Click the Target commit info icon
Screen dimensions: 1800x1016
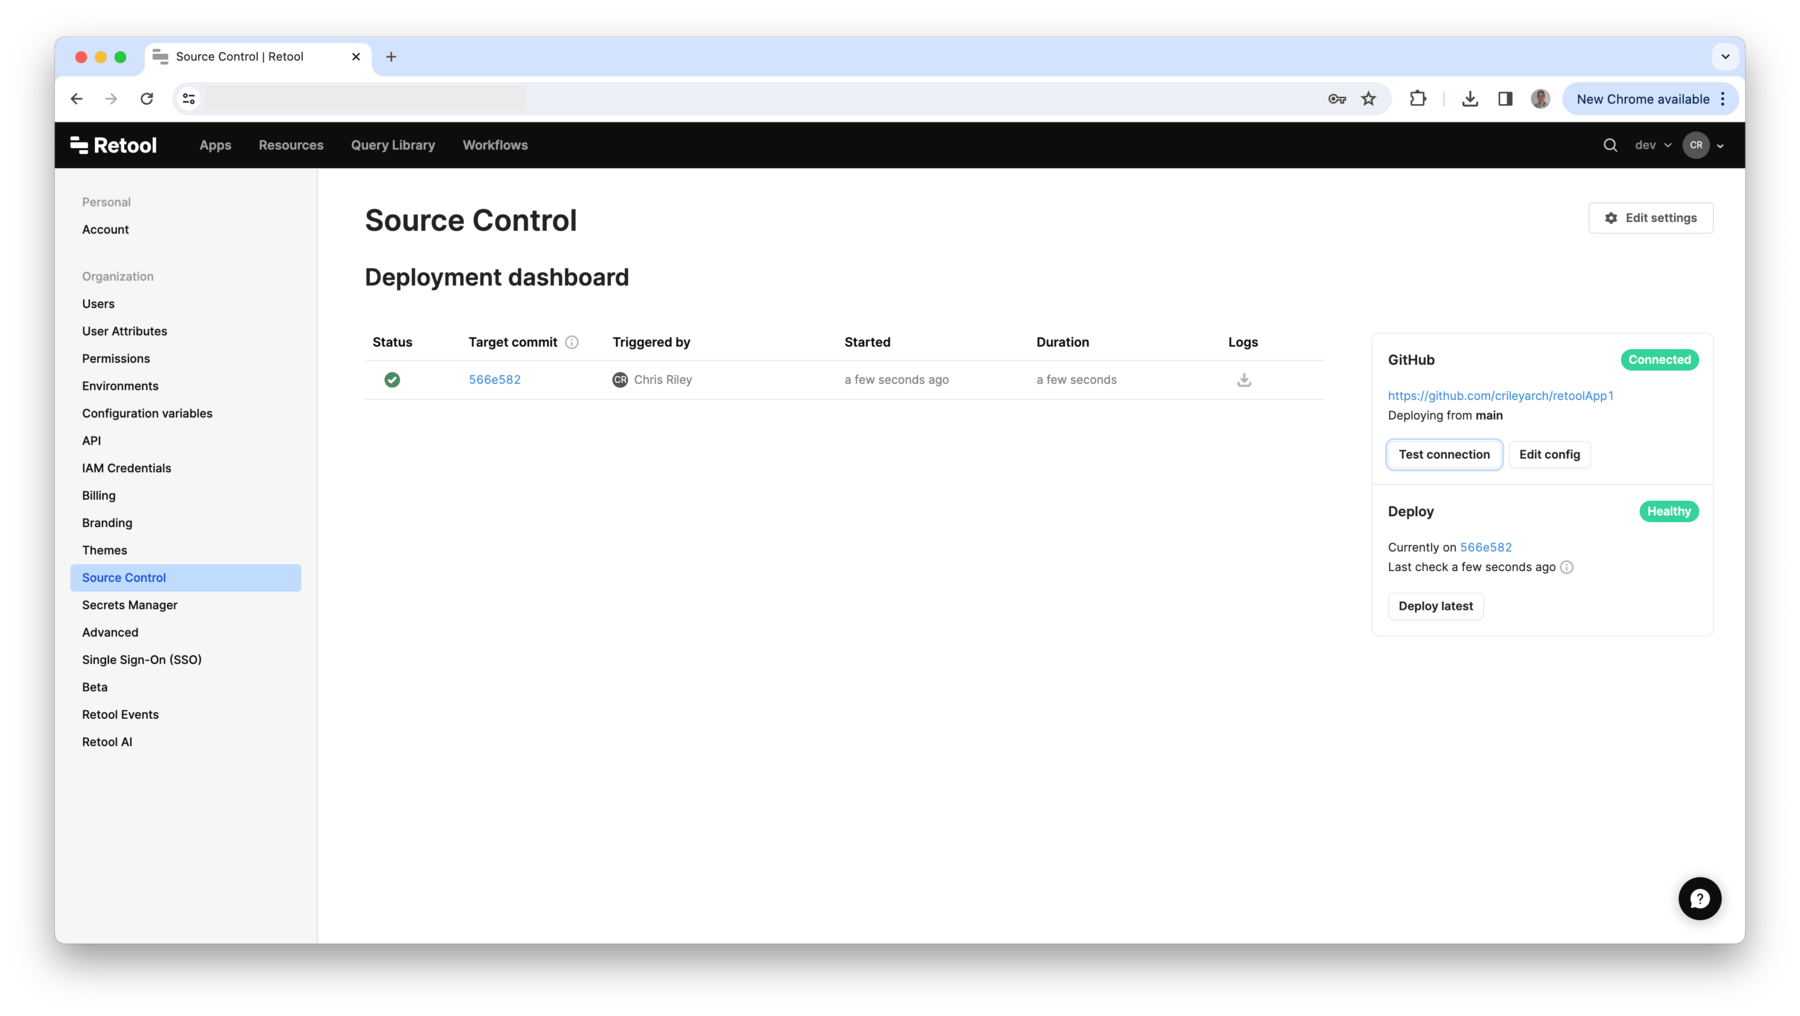tap(572, 342)
